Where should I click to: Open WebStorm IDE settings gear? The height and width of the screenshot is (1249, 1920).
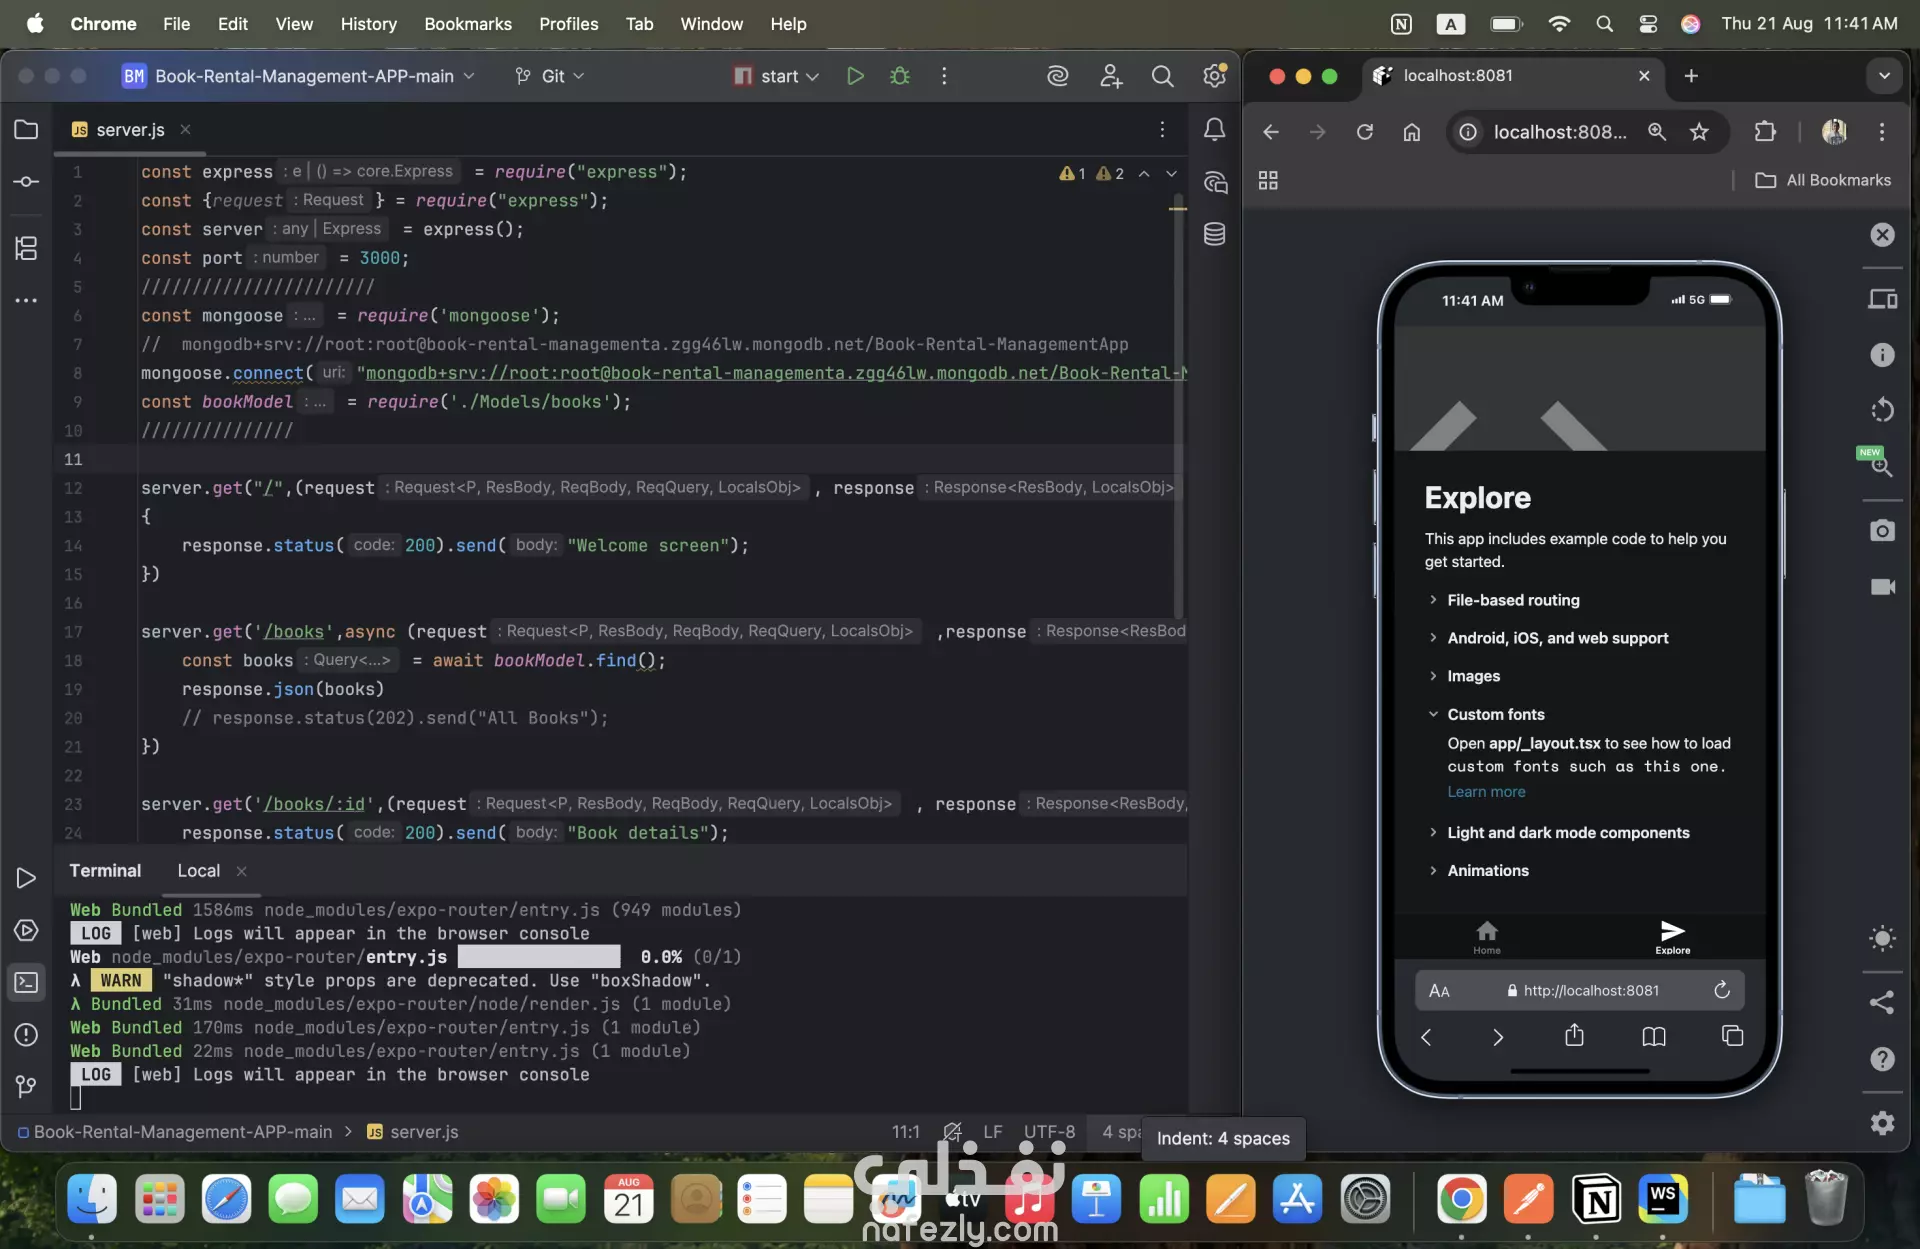(x=1214, y=76)
